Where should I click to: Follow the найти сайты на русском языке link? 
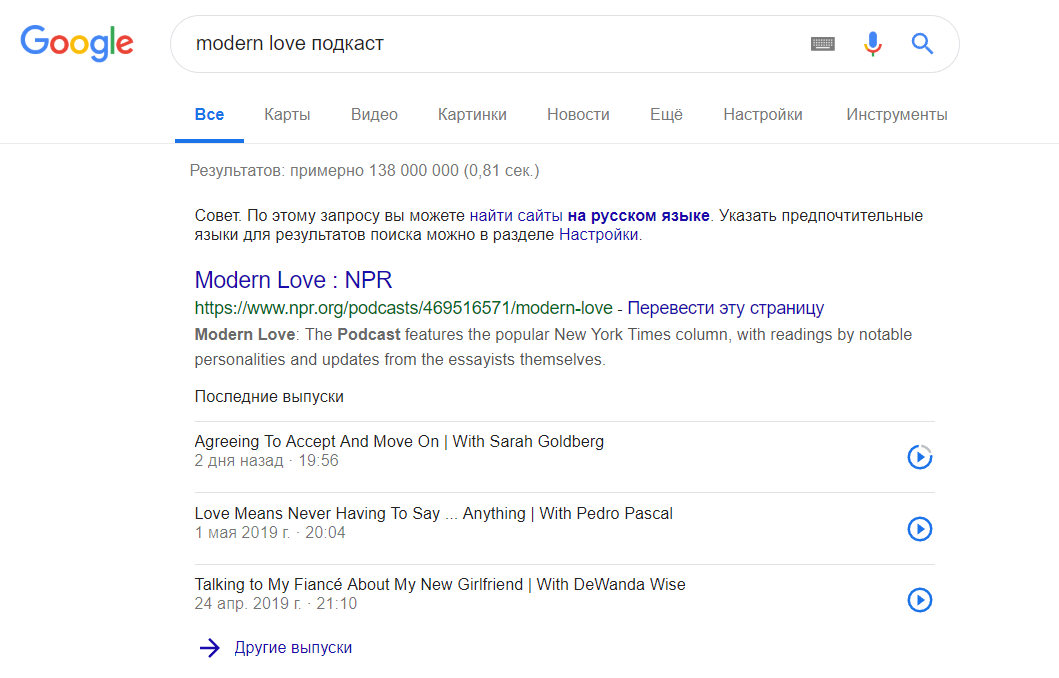(589, 216)
